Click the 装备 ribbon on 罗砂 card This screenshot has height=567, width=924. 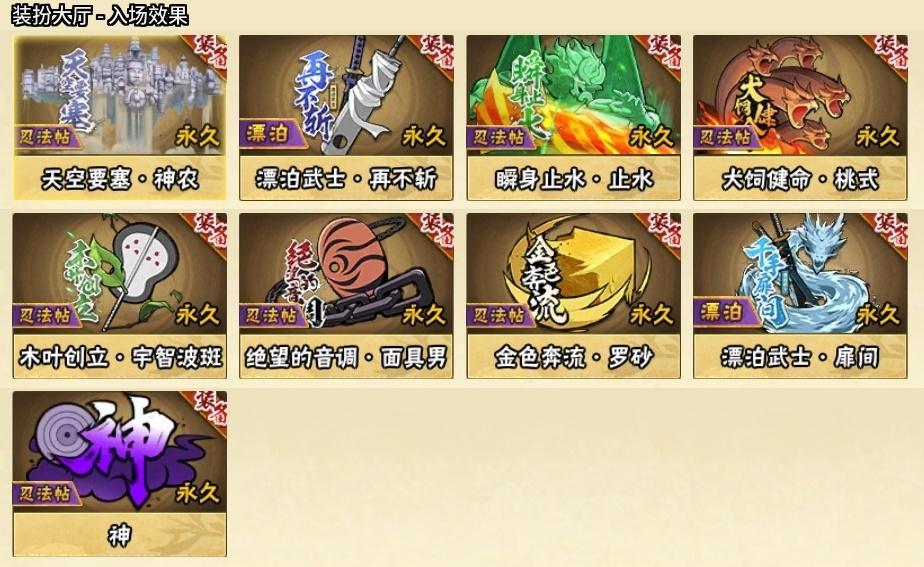pos(663,231)
